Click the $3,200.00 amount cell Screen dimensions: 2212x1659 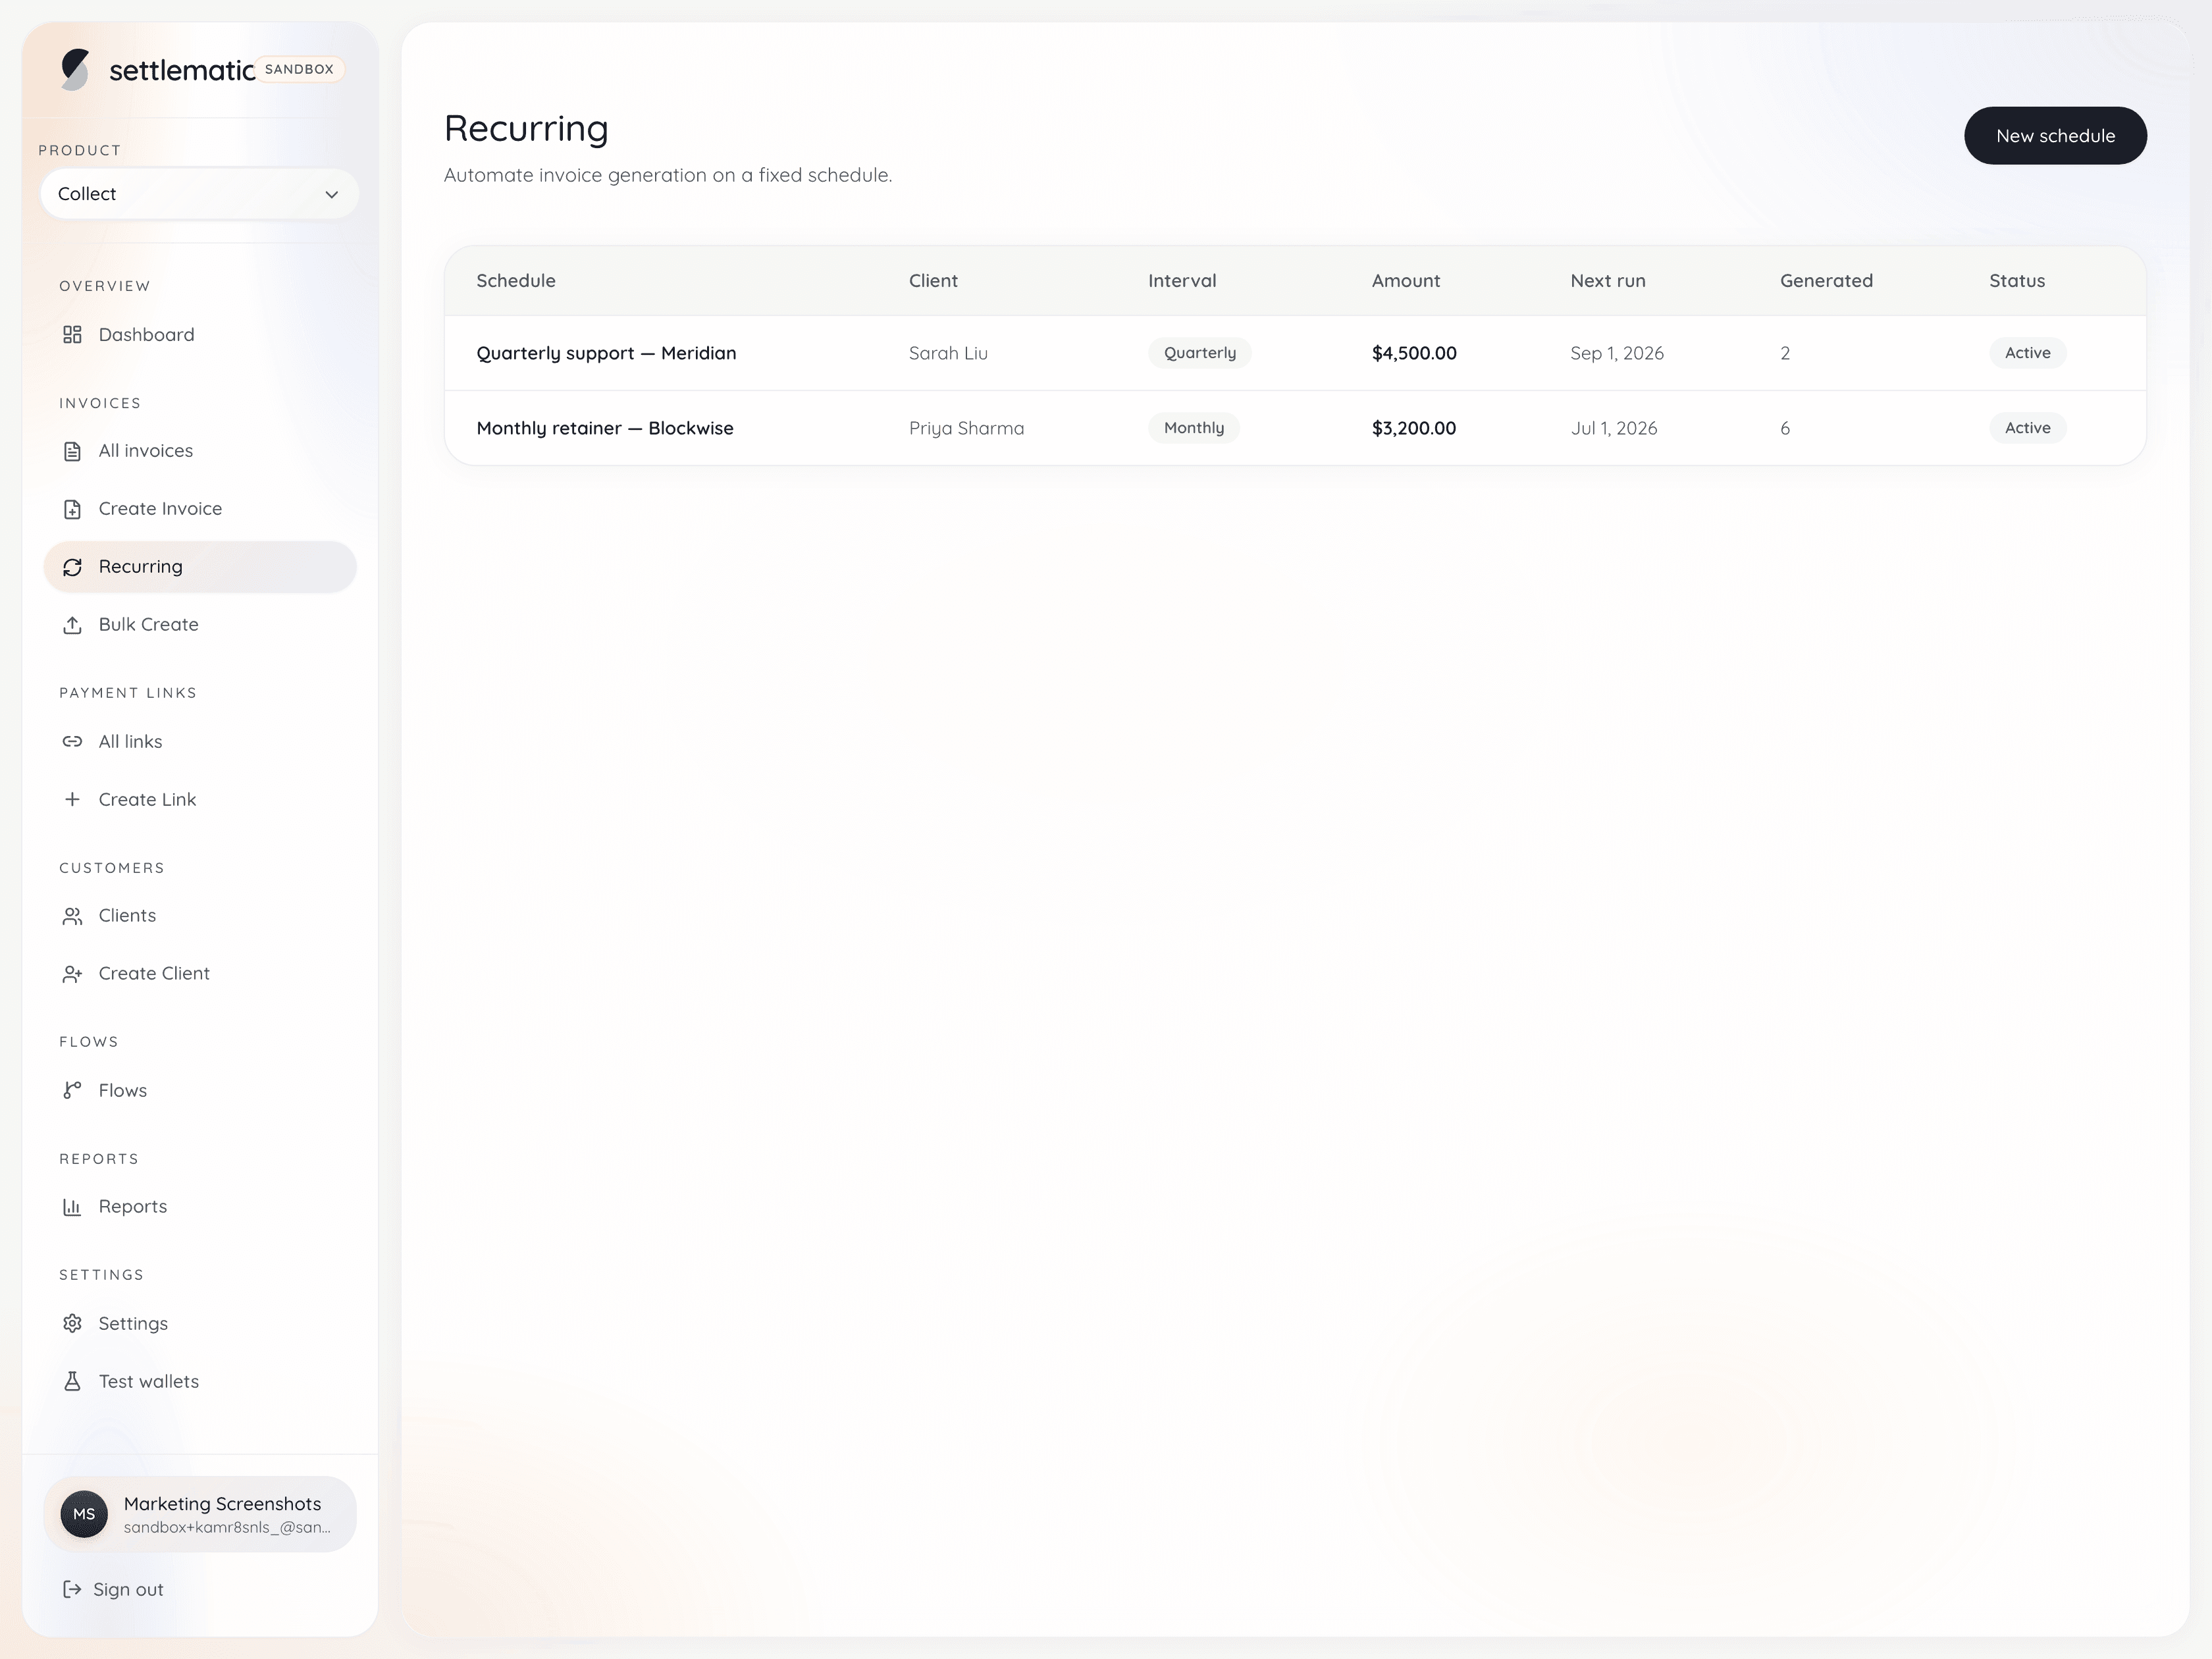1414,428
